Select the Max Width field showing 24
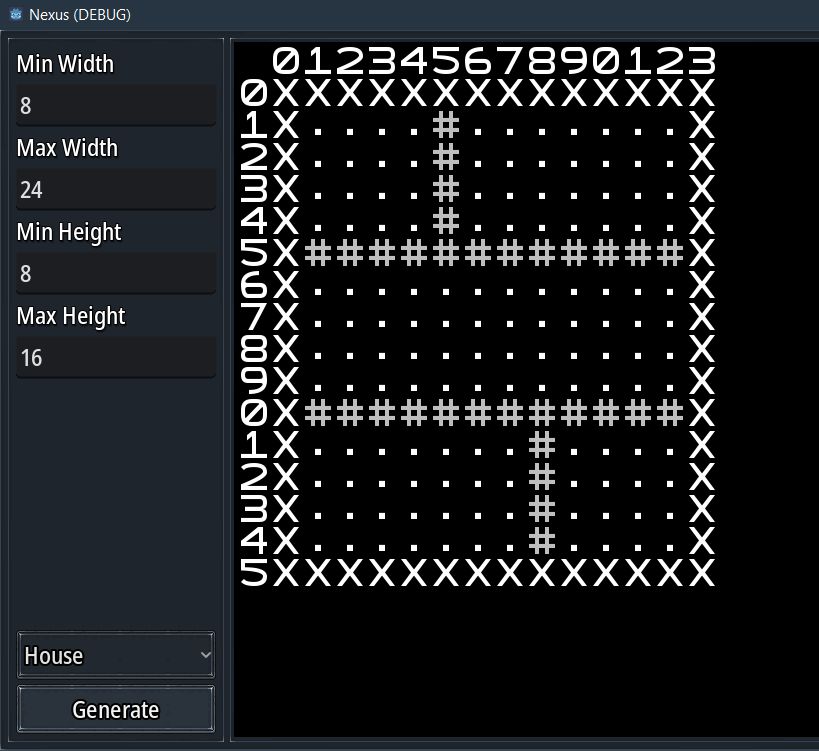 (115, 189)
